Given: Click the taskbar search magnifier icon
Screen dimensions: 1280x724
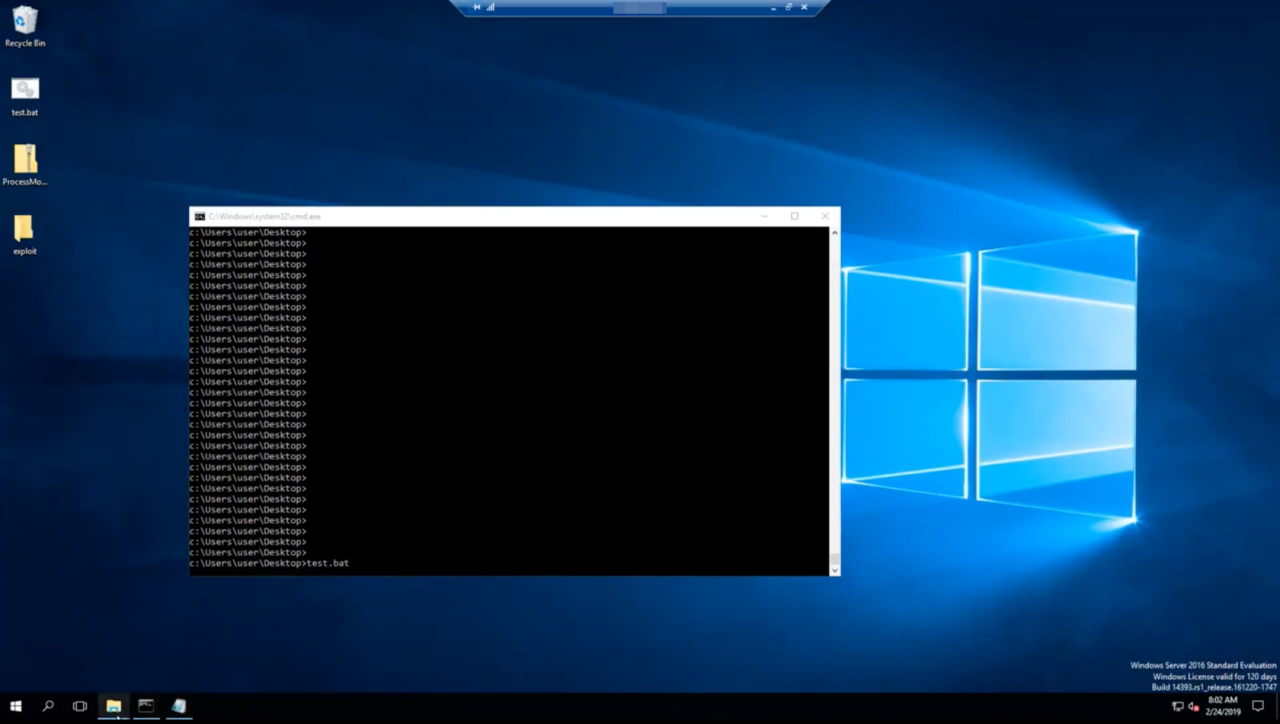Looking at the screenshot, I should pos(48,706).
